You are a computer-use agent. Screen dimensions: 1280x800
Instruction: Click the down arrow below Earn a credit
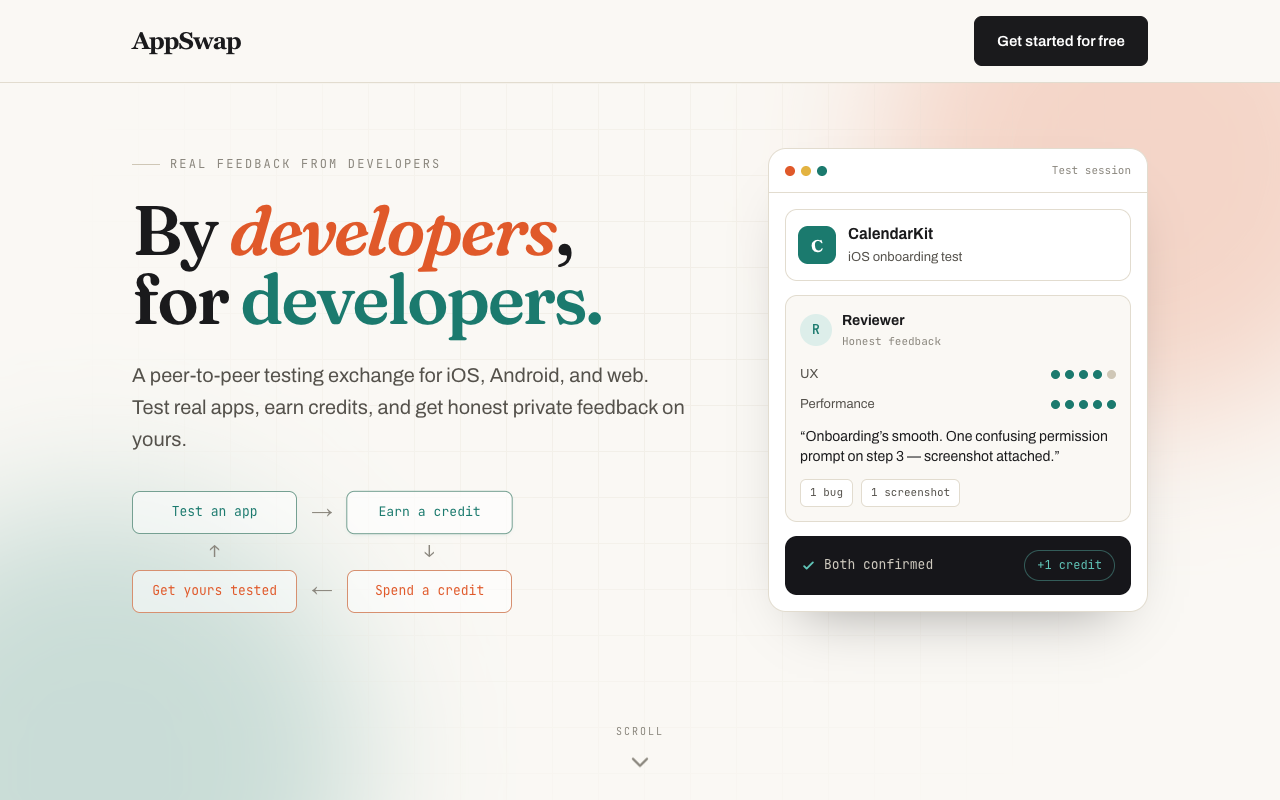pos(429,551)
